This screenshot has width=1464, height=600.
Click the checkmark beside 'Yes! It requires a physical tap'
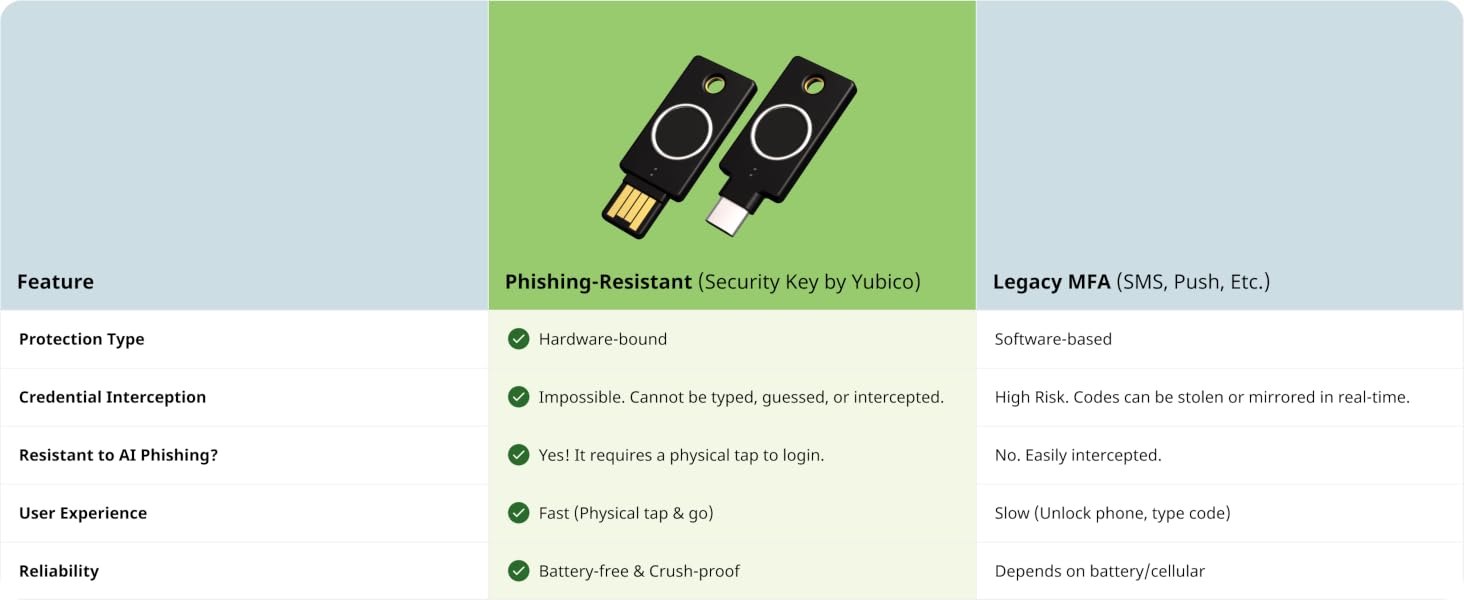point(518,455)
